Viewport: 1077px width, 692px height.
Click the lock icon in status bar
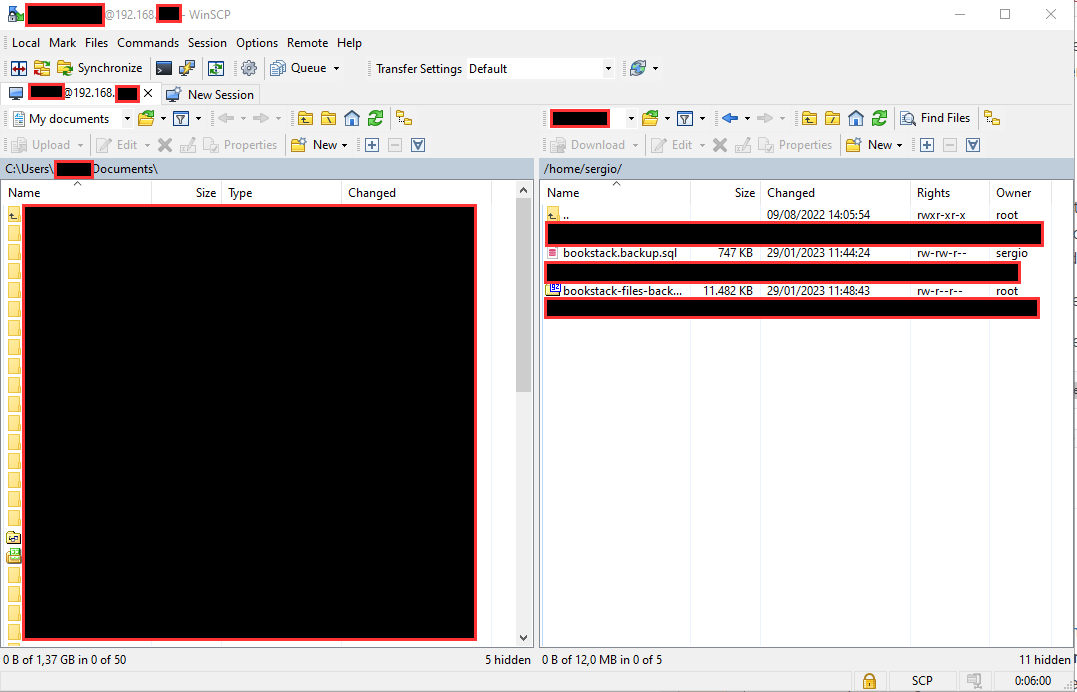click(869, 681)
